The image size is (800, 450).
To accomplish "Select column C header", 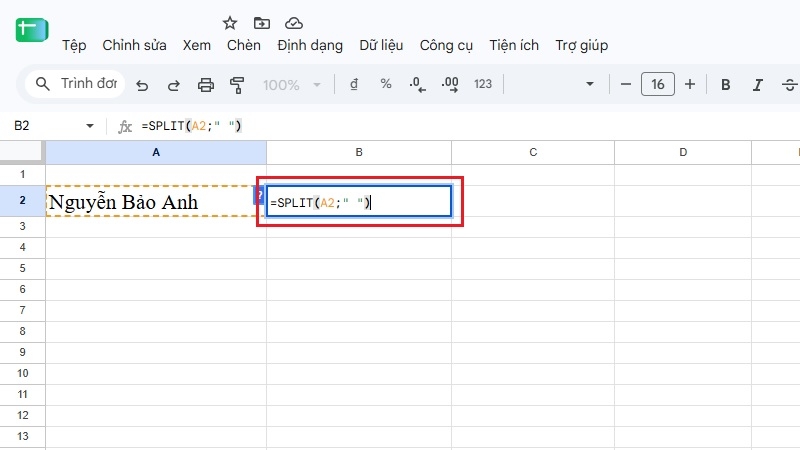I will pos(533,152).
